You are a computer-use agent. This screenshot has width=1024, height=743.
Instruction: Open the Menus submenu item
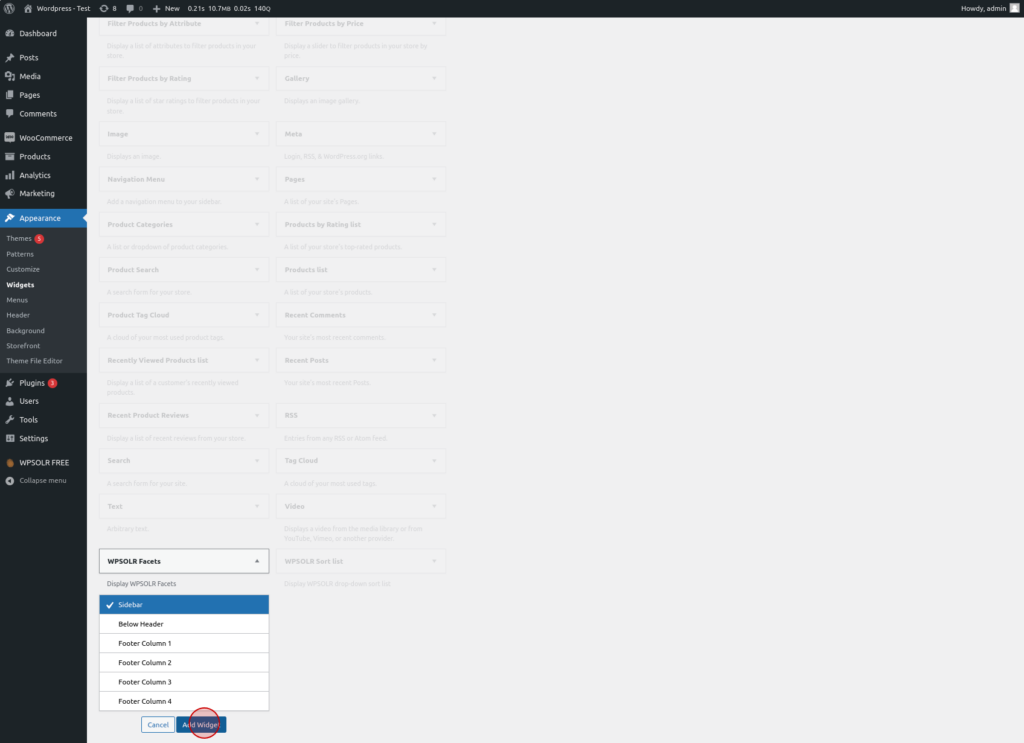(x=17, y=300)
